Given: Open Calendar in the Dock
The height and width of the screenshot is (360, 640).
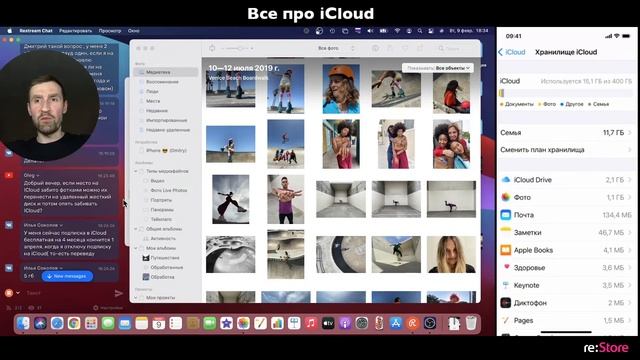Looking at the screenshot, I should tap(158, 323).
